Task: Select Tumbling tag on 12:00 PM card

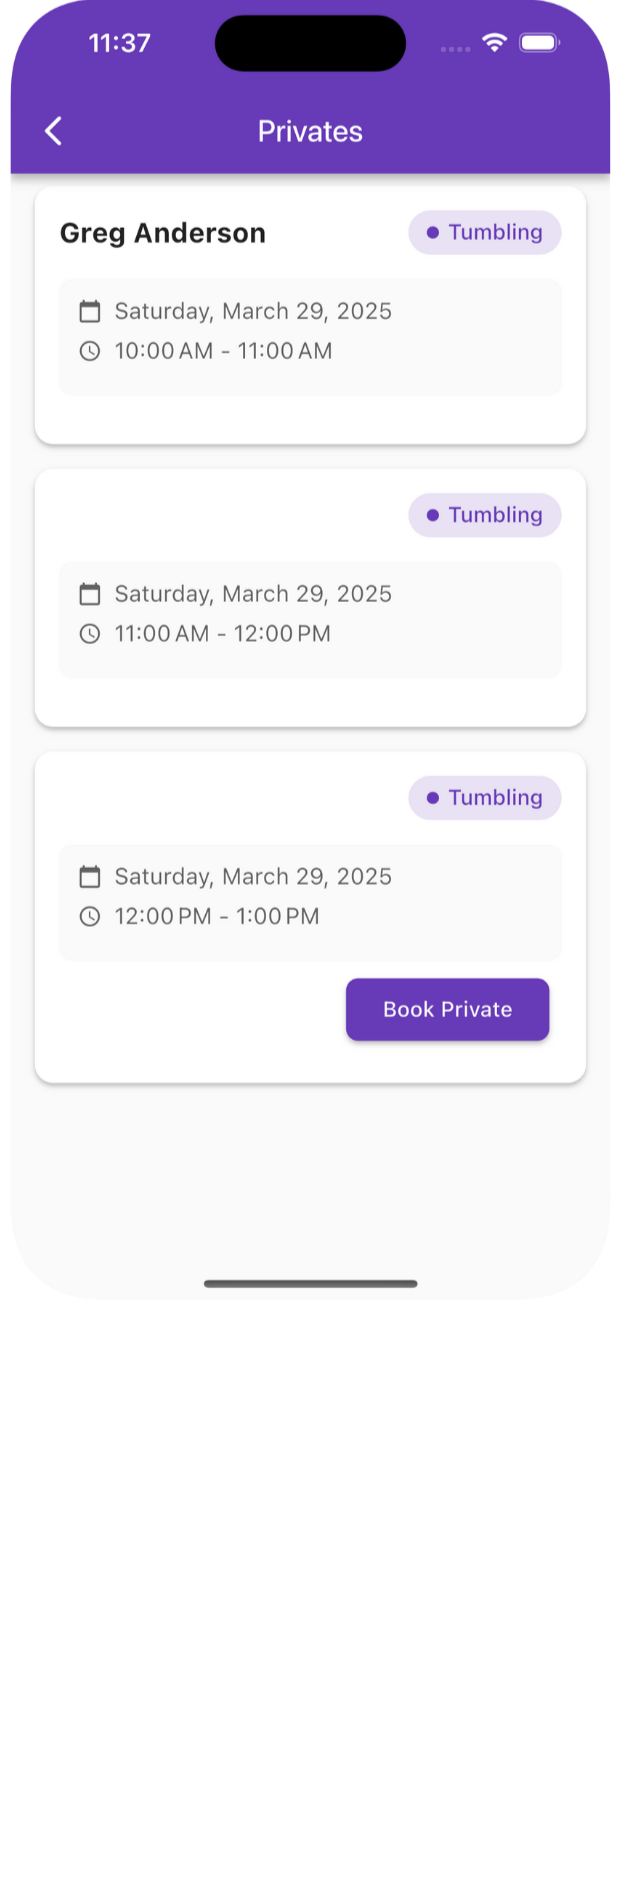Action: tap(485, 798)
